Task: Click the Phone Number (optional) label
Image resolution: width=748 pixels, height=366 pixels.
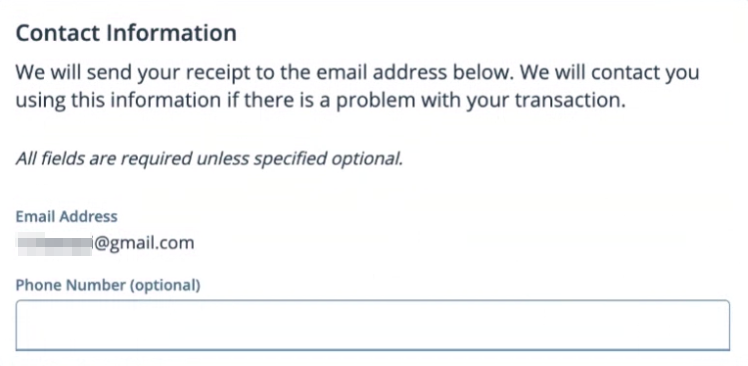Action: [x=108, y=285]
